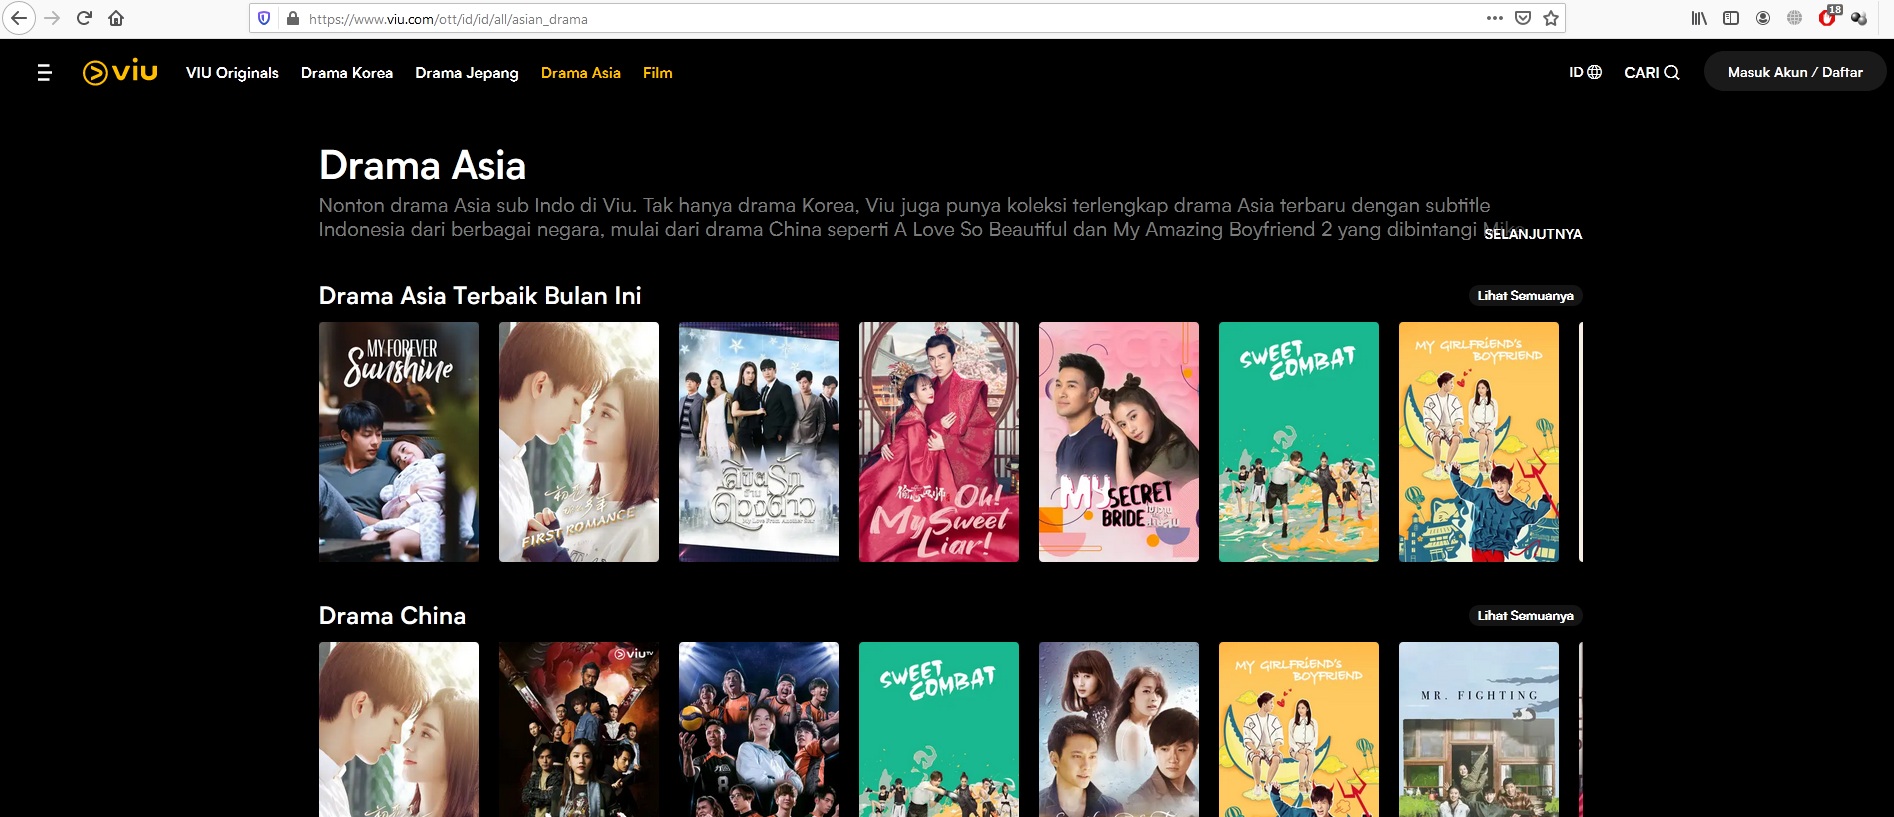
Task: Open Sweet Combat in Drama China row
Action: (939, 730)
